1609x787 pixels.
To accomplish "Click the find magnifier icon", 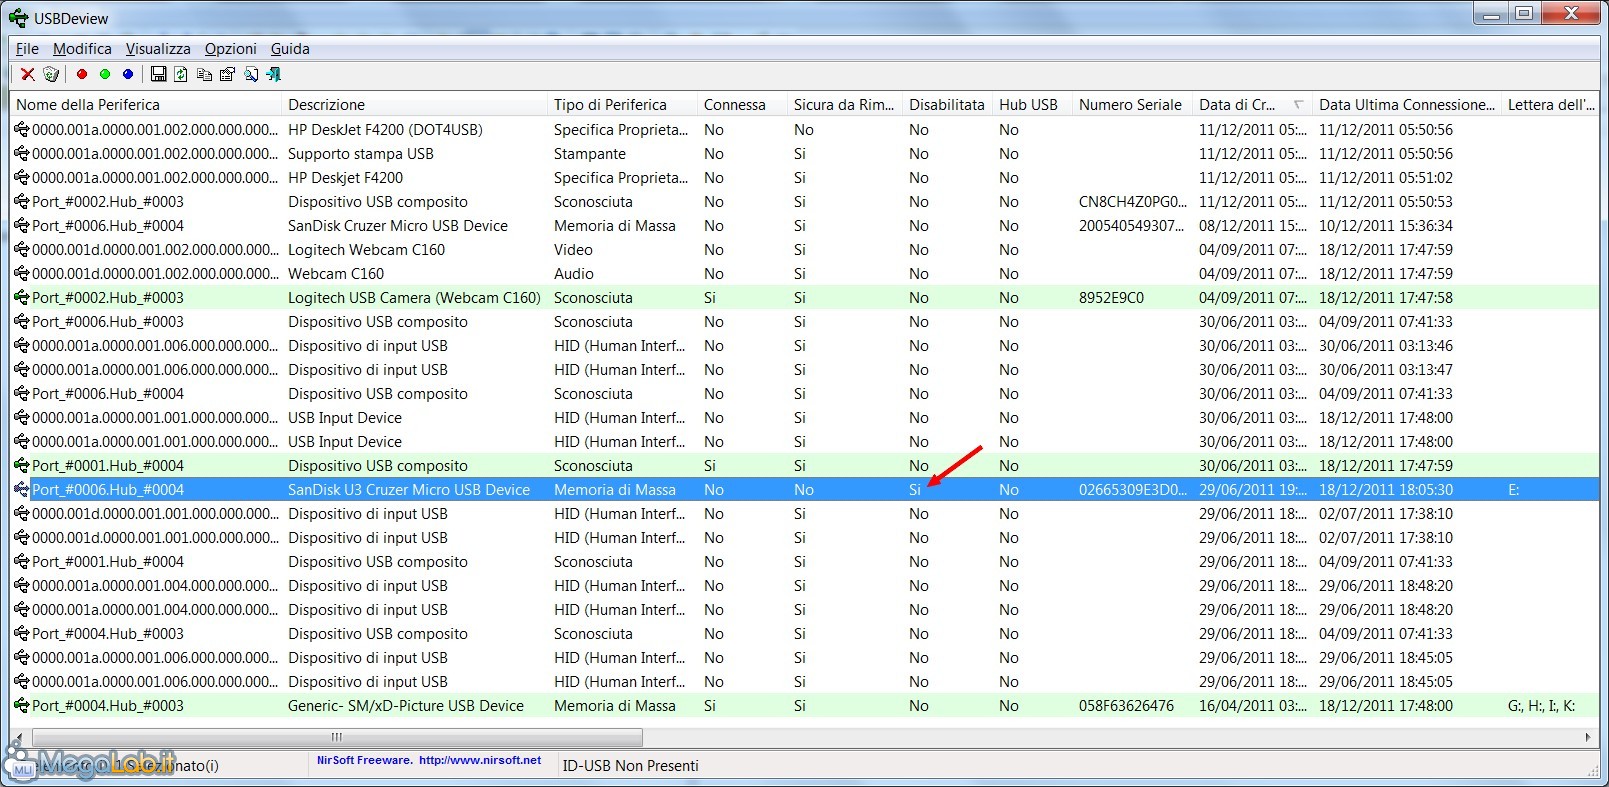I will click(250, 74).
